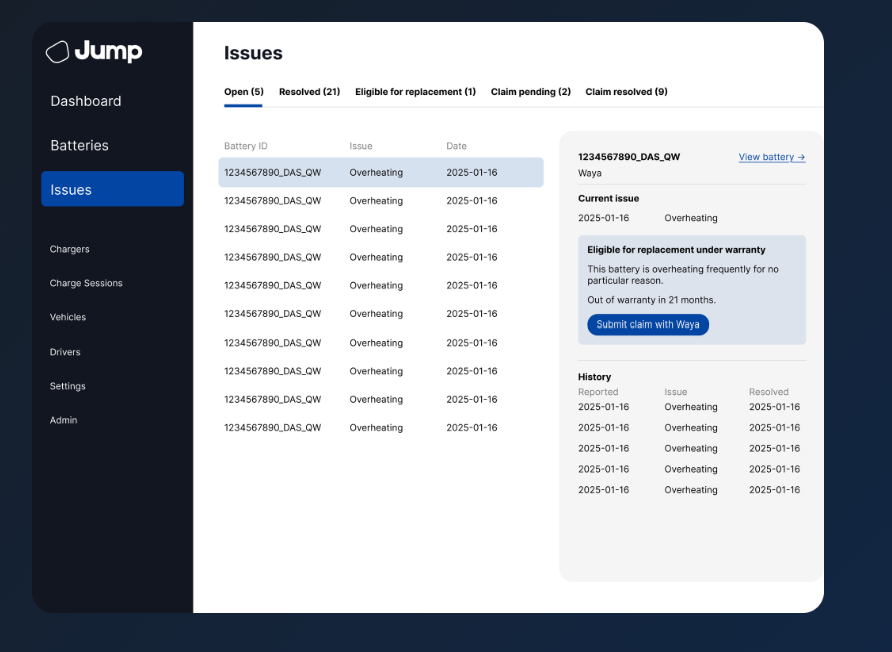Viewport: 892px width, 652px height.
Task: Click the Date column header
Action: (456, 146)
